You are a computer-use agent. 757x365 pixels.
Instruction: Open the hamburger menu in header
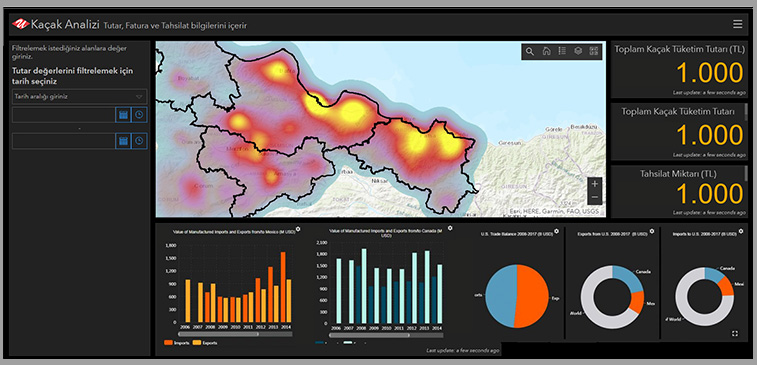tap(737, 24)
